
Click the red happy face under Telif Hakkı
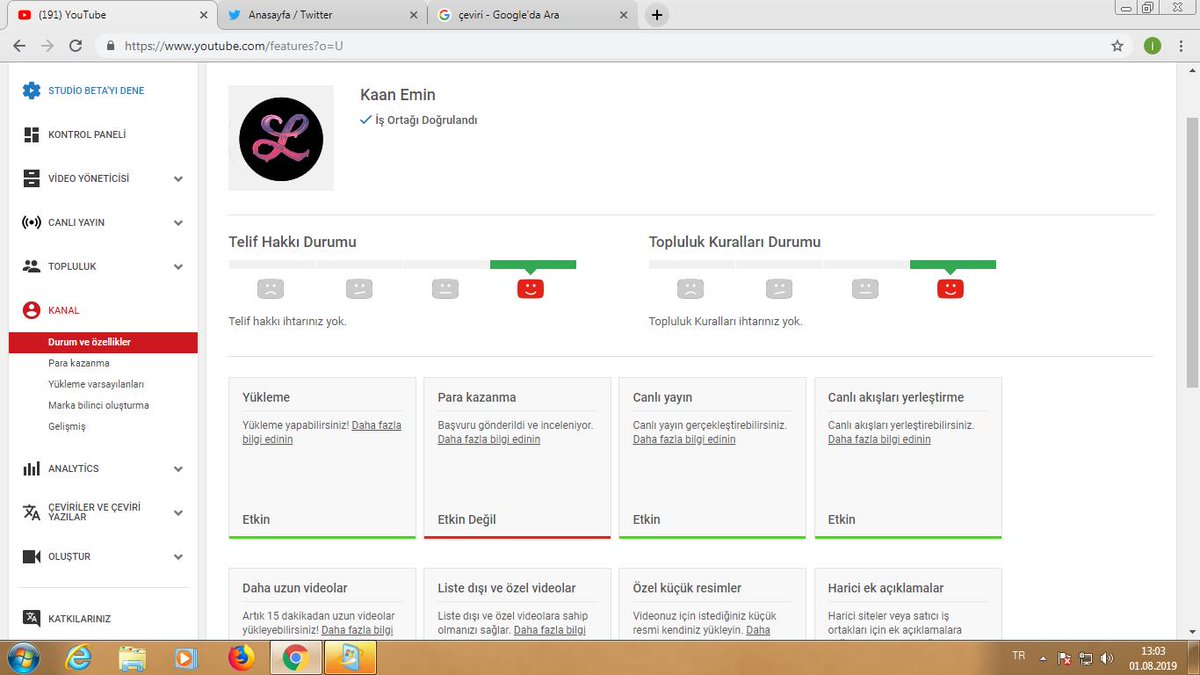[x=530, y=289]
